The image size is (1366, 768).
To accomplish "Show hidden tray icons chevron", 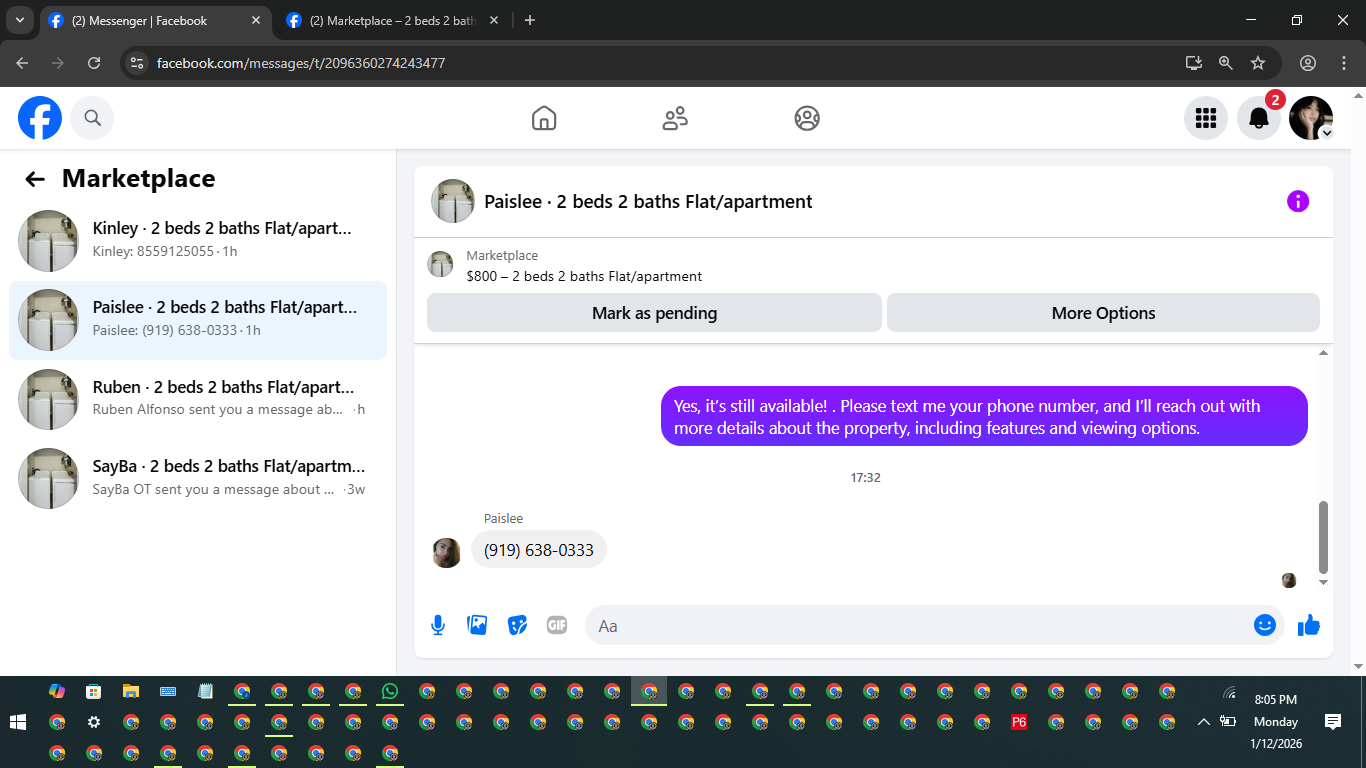I will click(1204, 722).
